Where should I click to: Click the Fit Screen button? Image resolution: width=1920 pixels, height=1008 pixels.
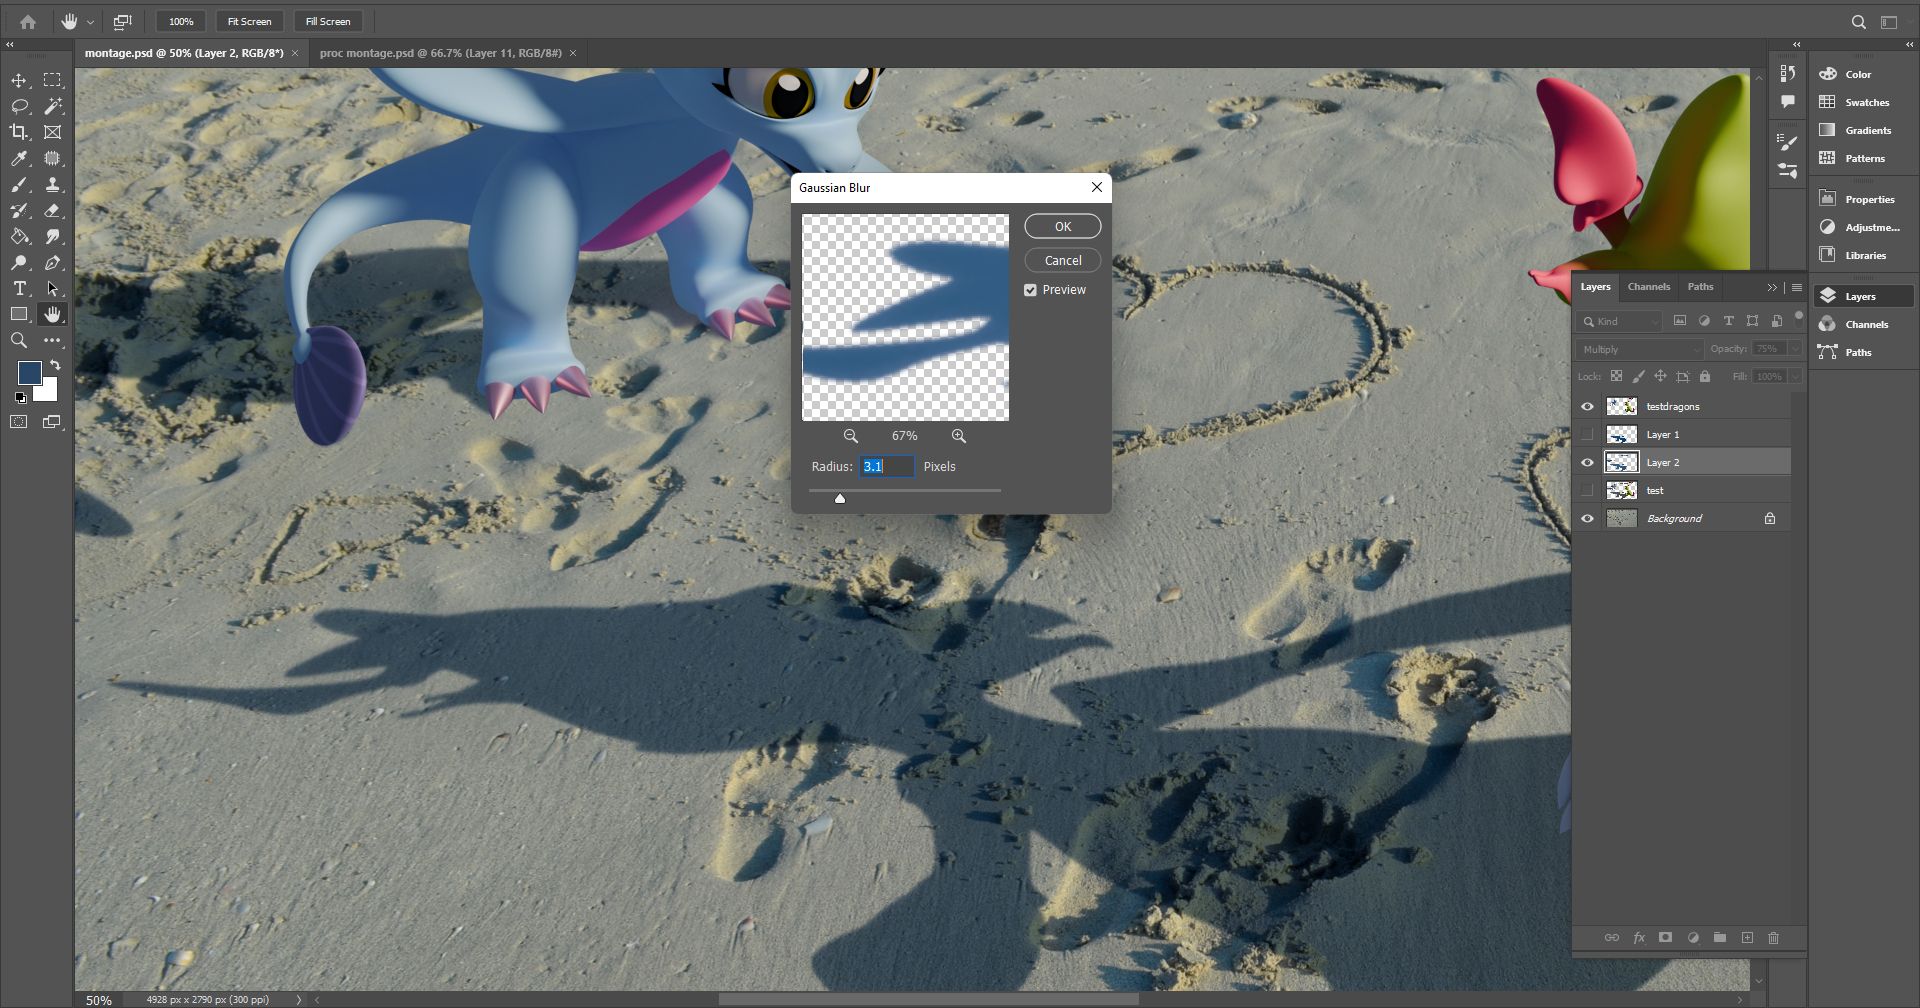click(249, 21)
